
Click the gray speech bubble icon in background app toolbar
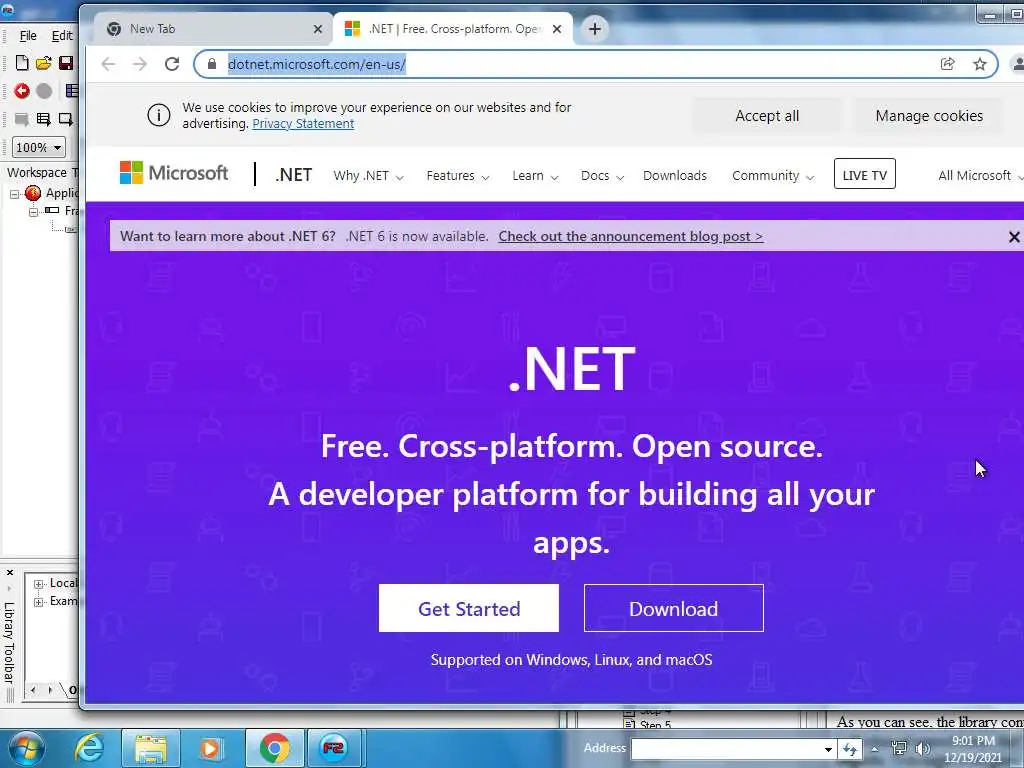(22, 119)
